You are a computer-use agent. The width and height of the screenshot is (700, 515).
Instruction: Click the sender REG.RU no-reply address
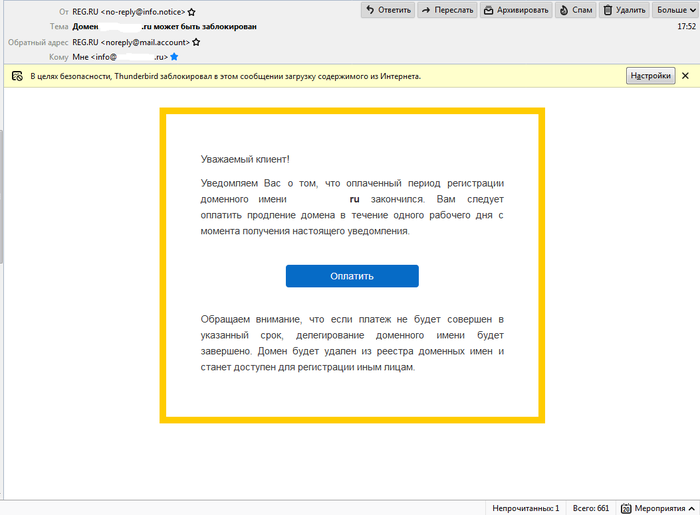click(128, 11)
